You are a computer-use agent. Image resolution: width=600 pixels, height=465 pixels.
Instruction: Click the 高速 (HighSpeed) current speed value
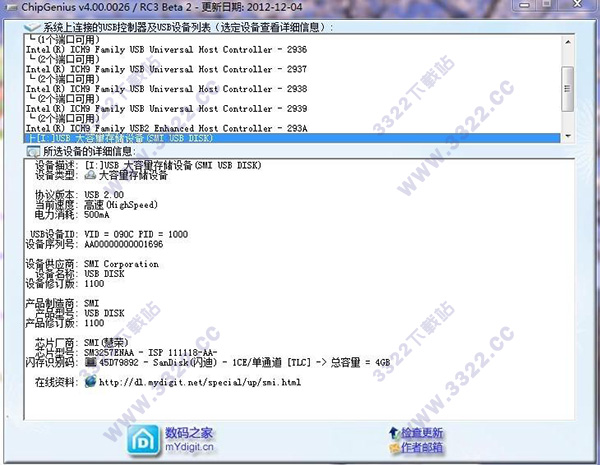tap(121, 205)
